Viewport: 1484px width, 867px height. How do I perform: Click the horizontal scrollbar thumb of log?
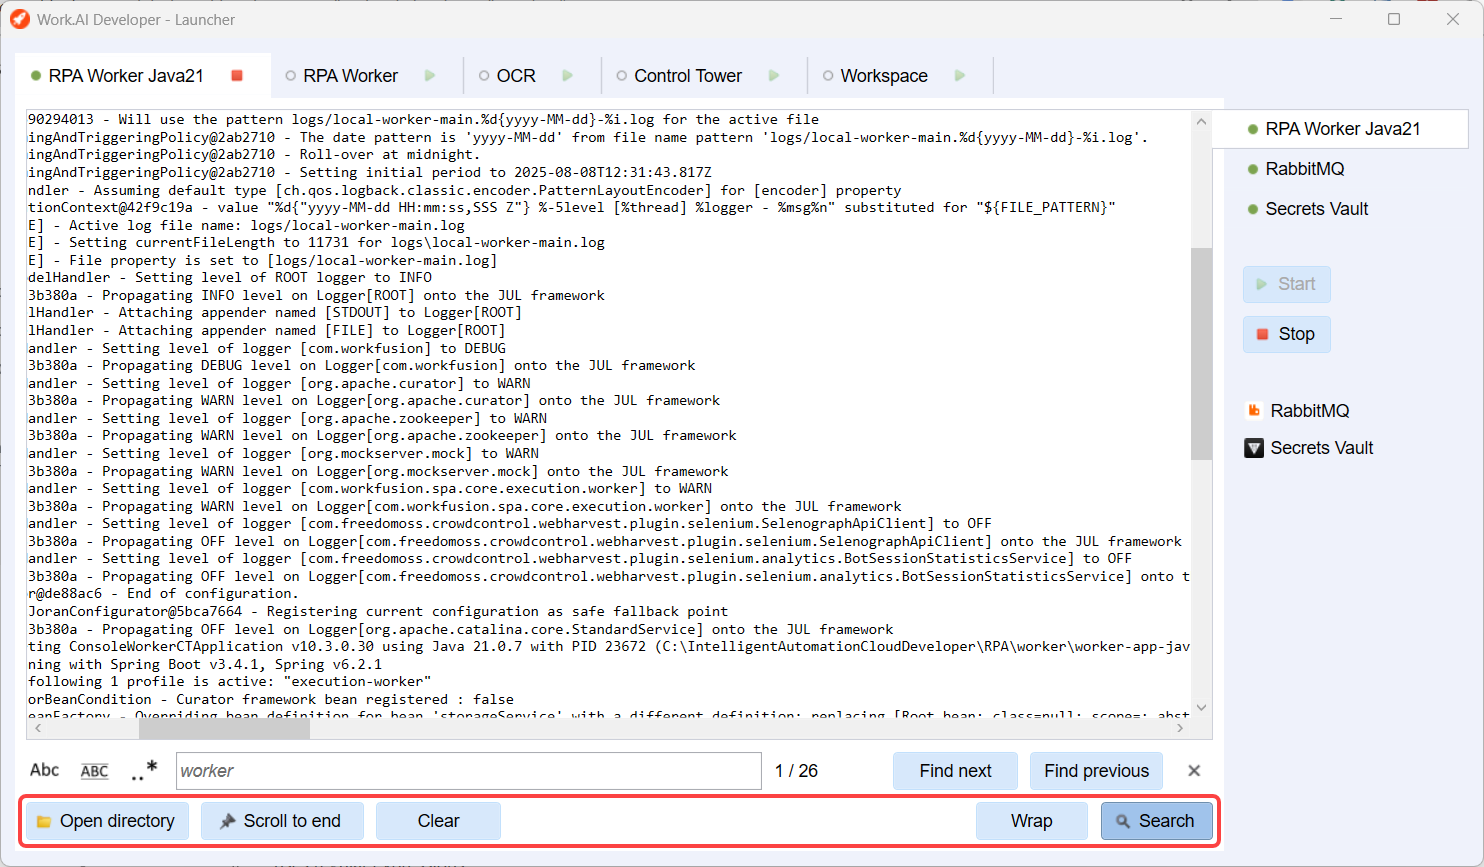pyautogui.click(x=224, y=729)
